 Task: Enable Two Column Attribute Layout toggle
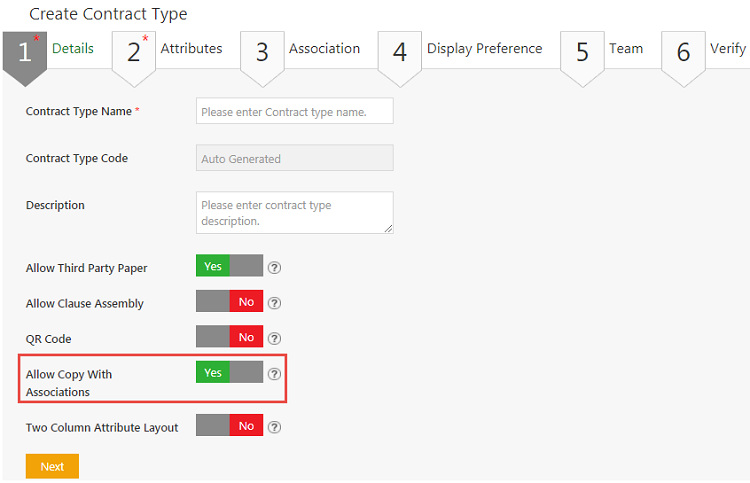pyautogui.click(x=229, y=427)
